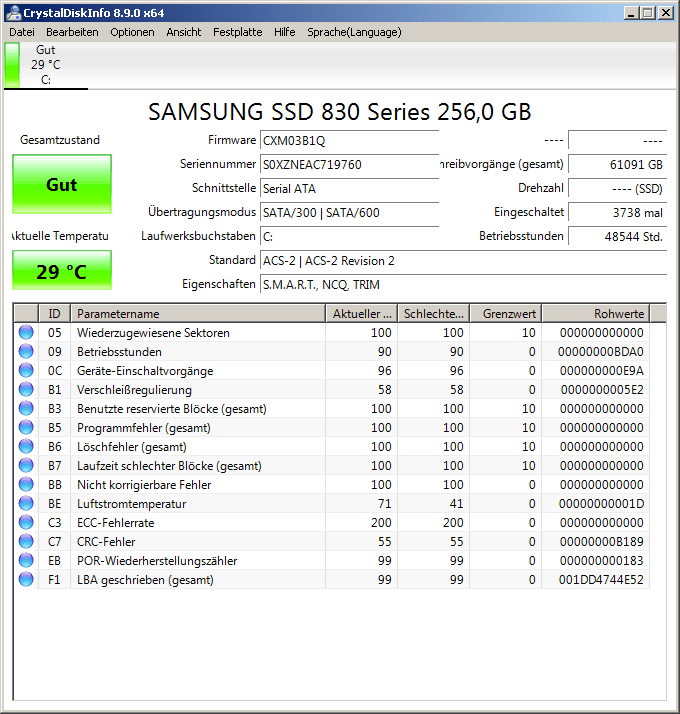Click the Eingeschaltet value 3738 mal
The width and height of the screenshot is (680, 714).
coord(617,213)
